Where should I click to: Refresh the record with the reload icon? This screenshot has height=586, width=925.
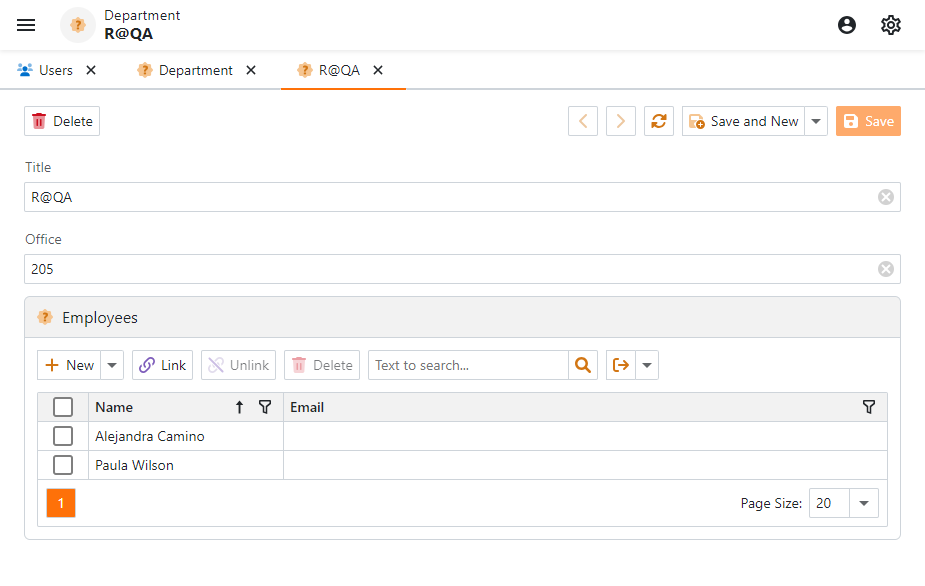(x=659, y=121)
